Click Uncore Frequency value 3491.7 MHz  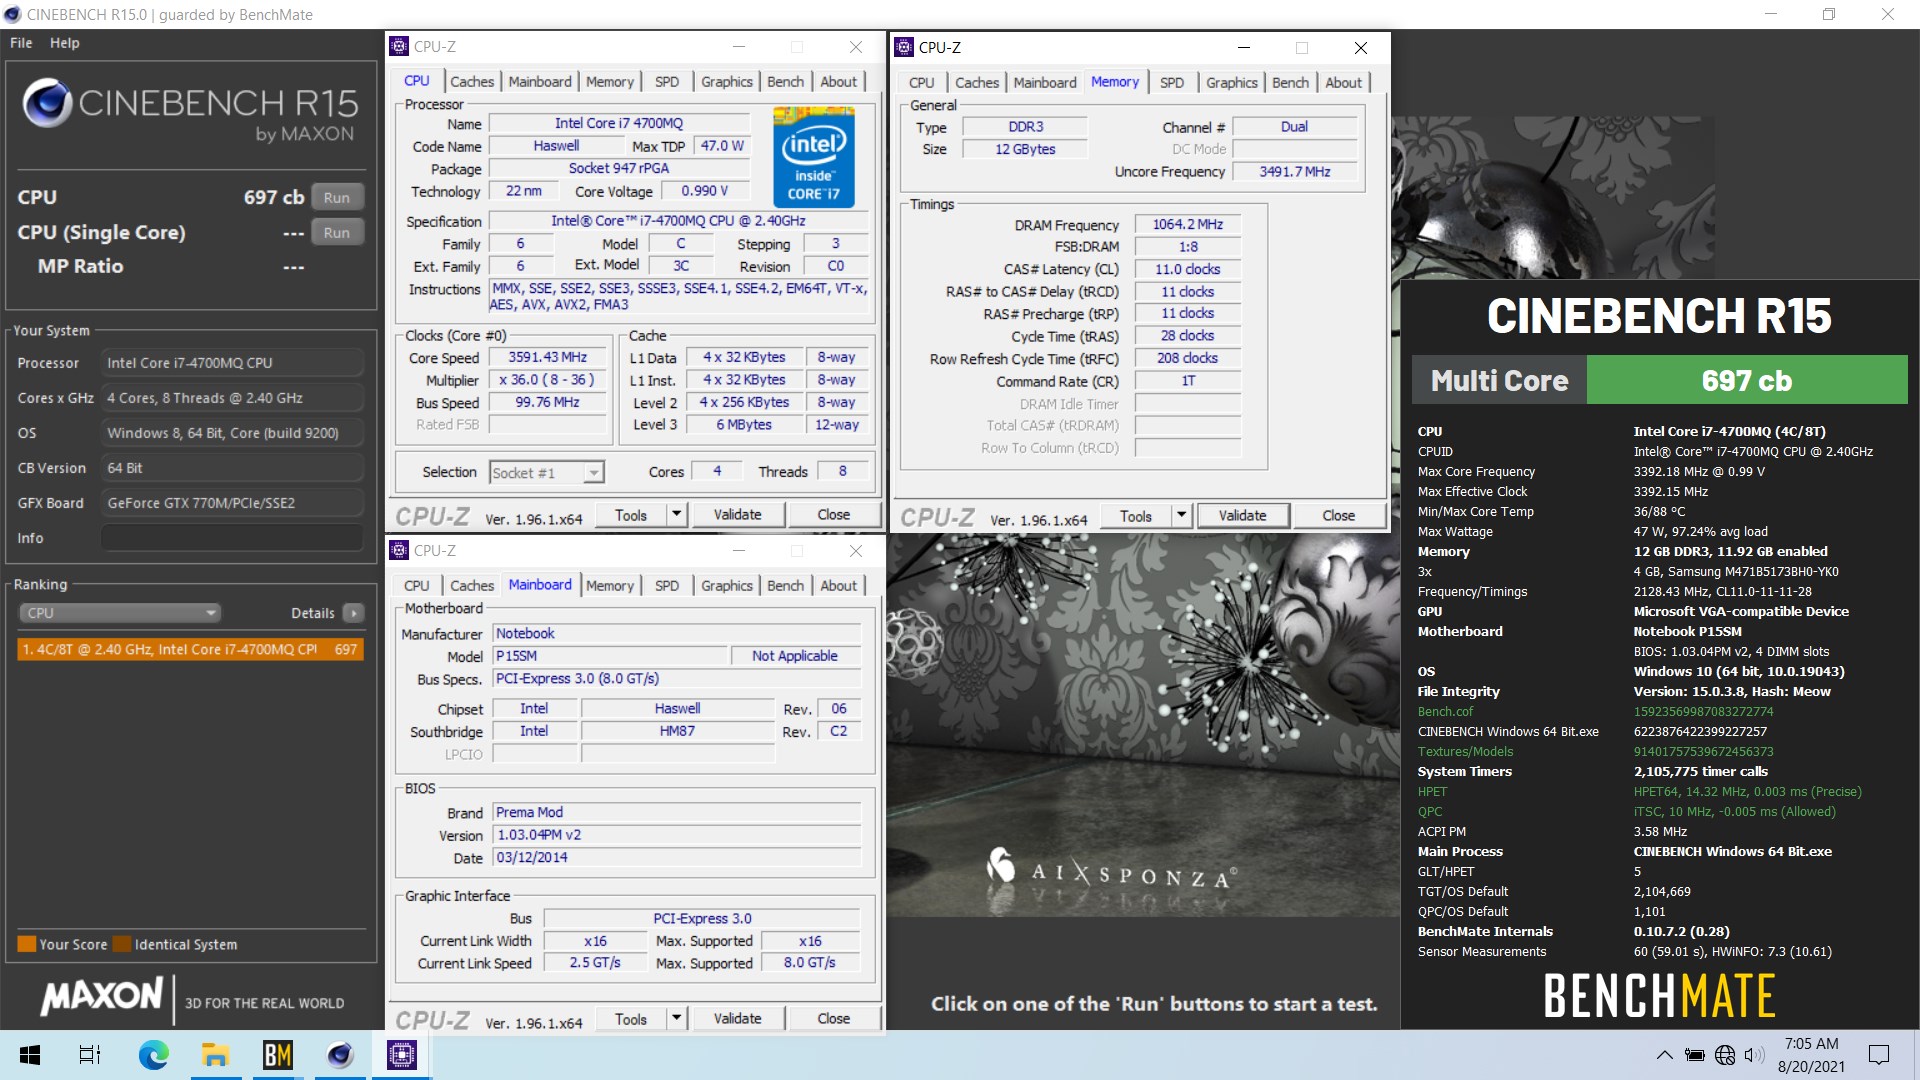pyautogui.click(x=1295, y=172)
